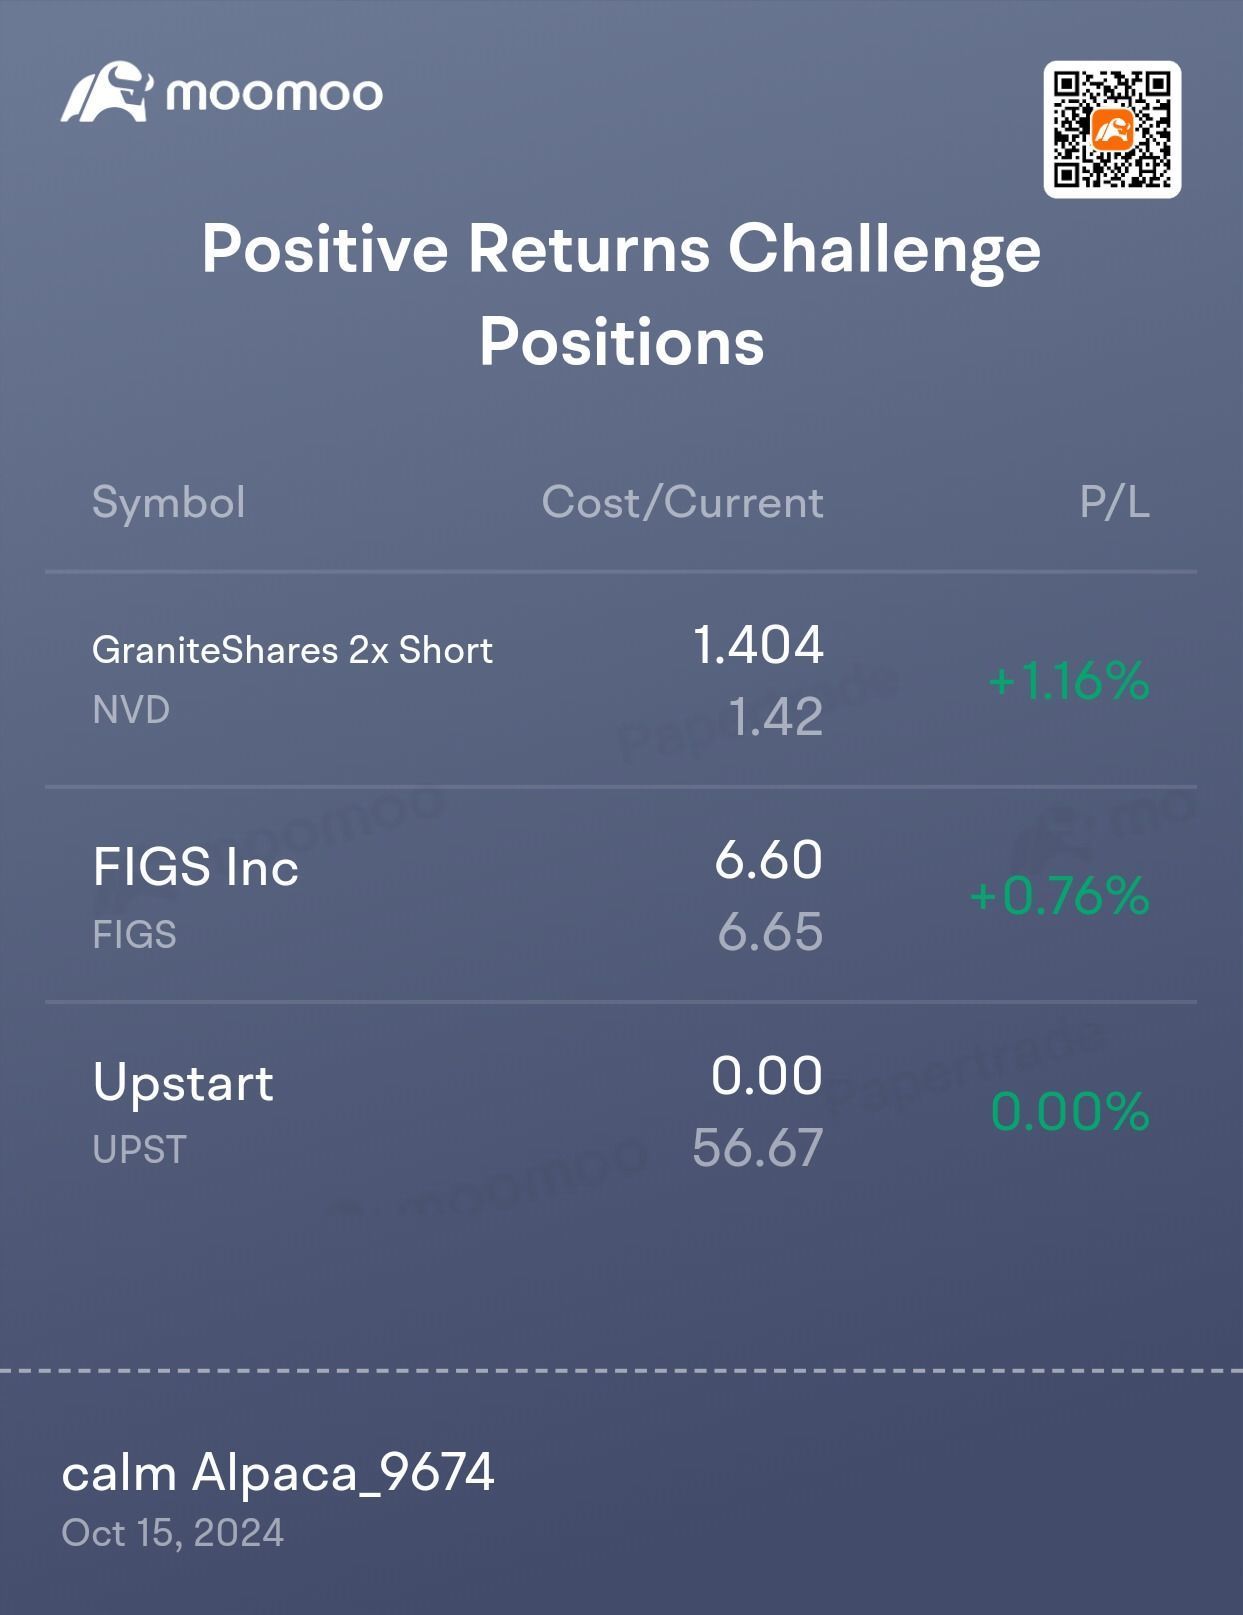Screen dimensions: 1243x1615
Task: Select the Symbol column header
Action: pyautogui.click(x=169, y=502)
